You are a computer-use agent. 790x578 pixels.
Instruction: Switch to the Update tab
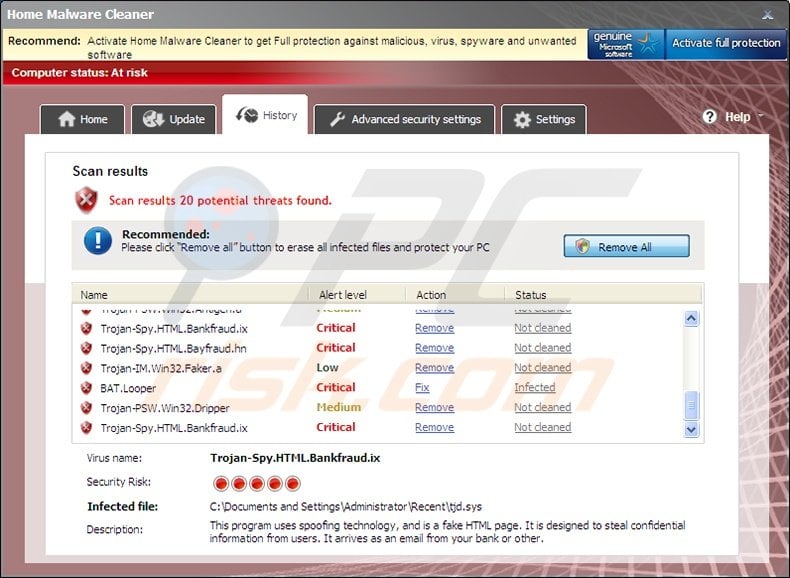174,119
